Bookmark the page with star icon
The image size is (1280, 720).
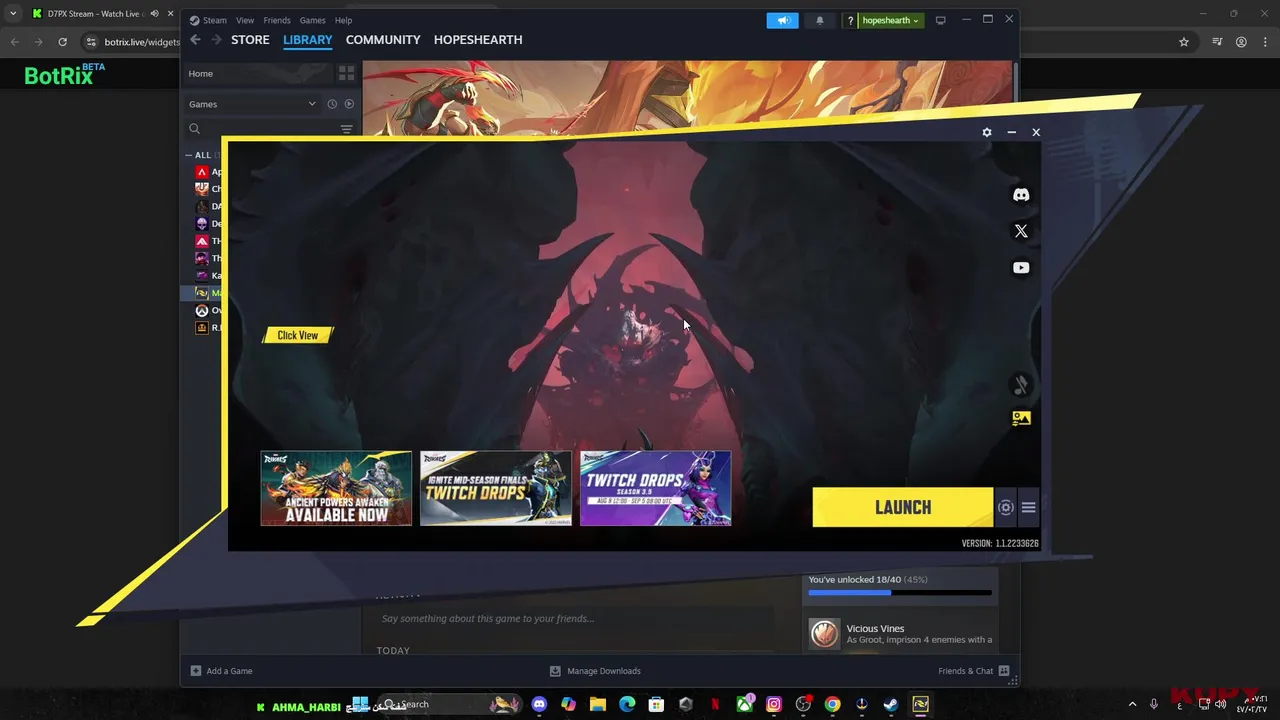[1184, 42]
